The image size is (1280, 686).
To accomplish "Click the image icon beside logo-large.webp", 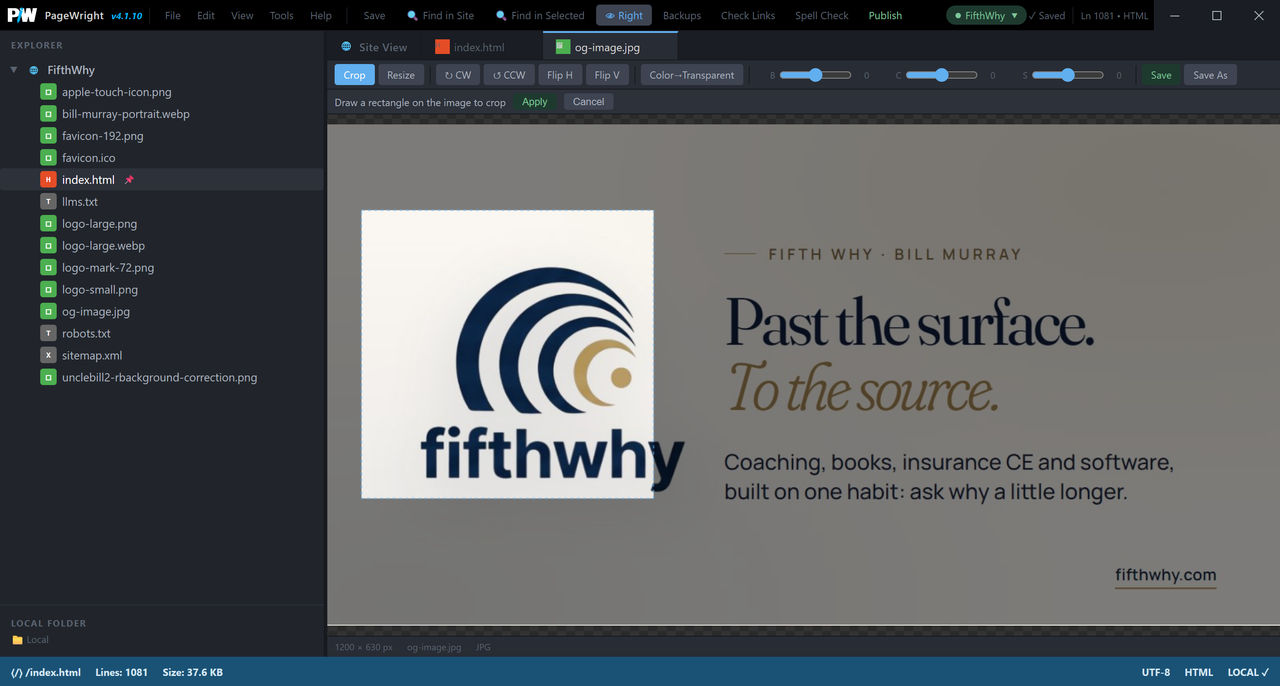I will 48,246.
